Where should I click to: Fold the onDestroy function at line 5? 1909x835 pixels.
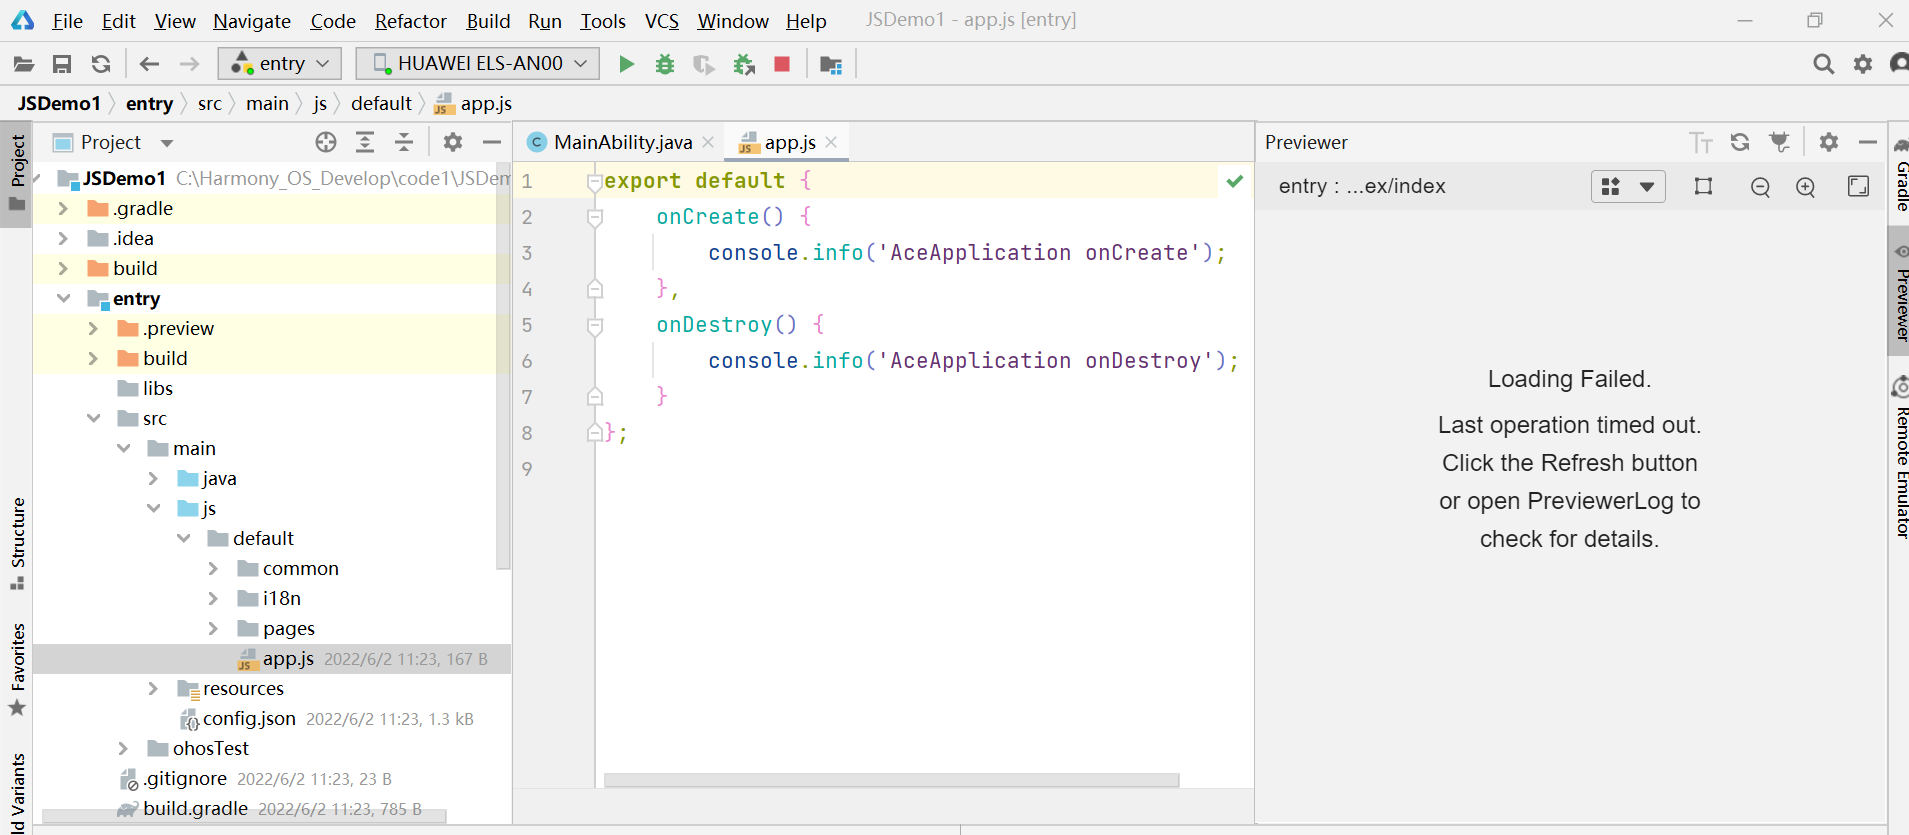pyautogui.click(x=595, y=325)
